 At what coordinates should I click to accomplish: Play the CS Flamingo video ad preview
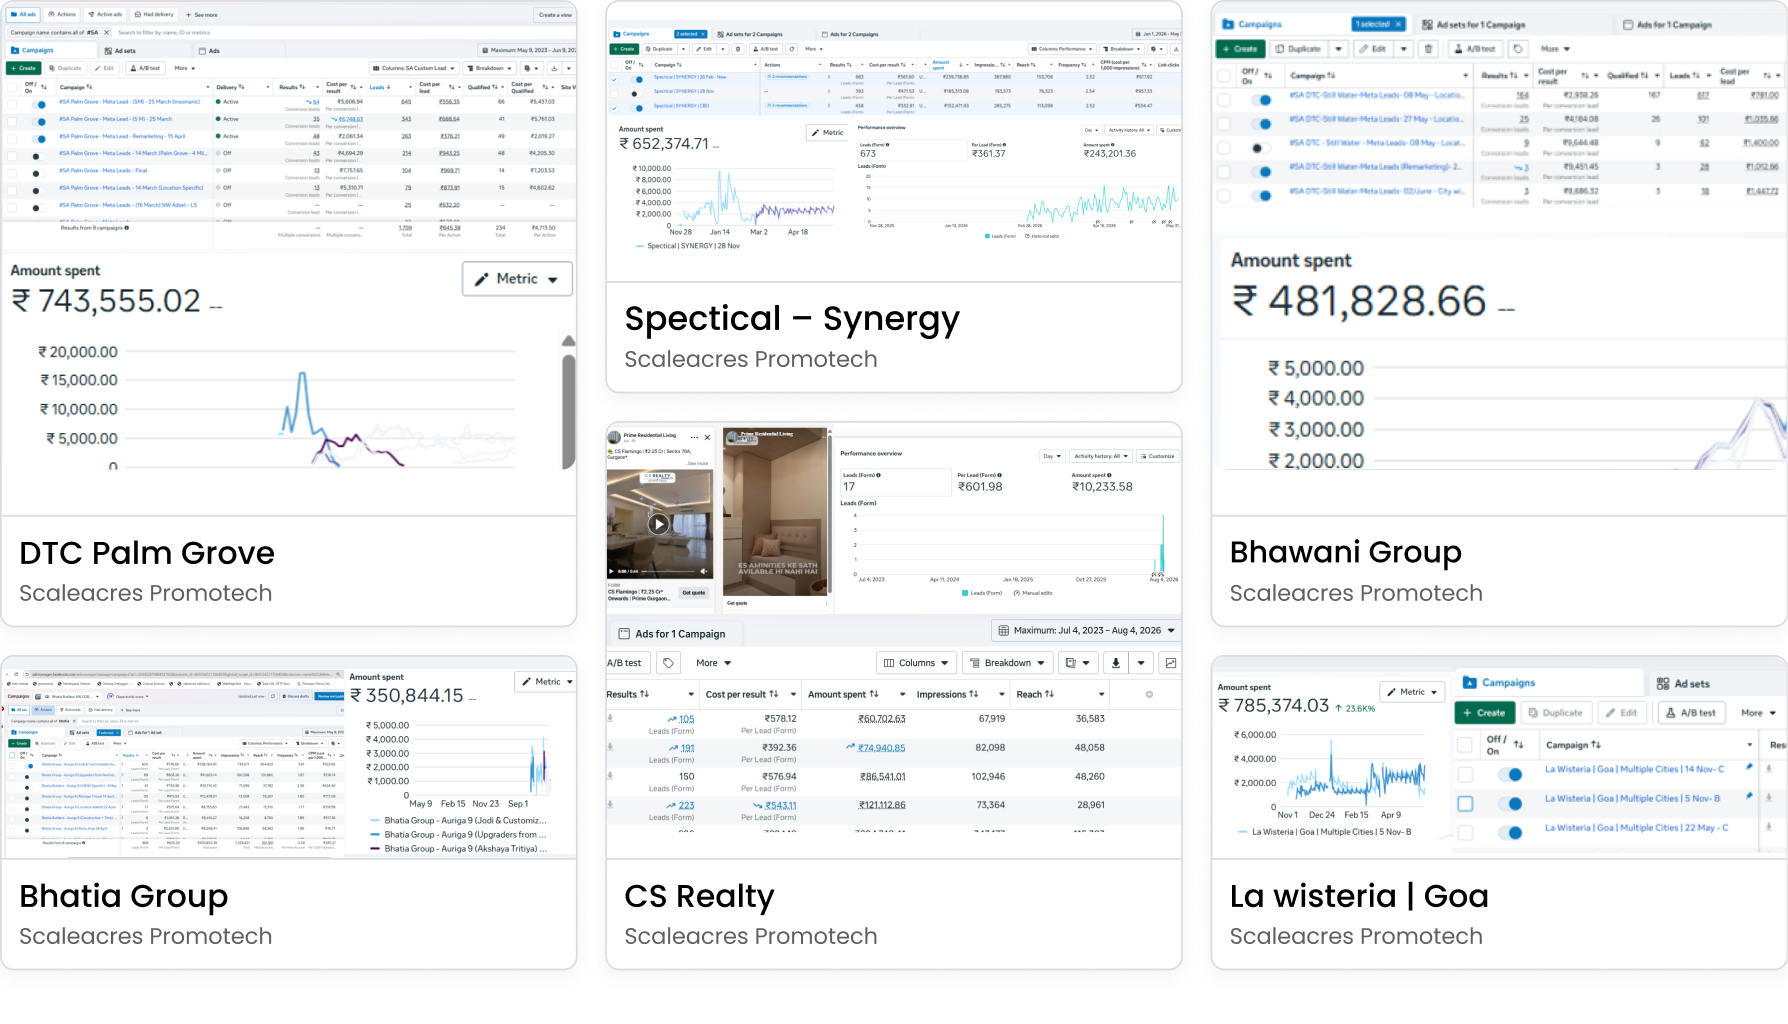click(659, 524)
